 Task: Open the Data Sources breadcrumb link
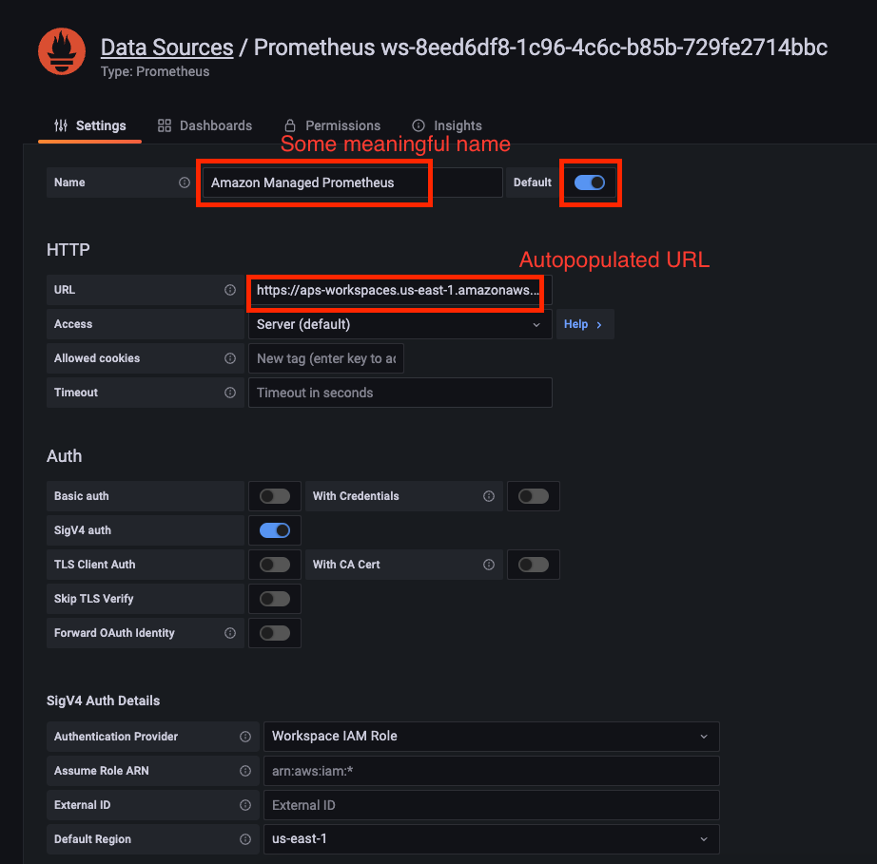click(166, 46)
